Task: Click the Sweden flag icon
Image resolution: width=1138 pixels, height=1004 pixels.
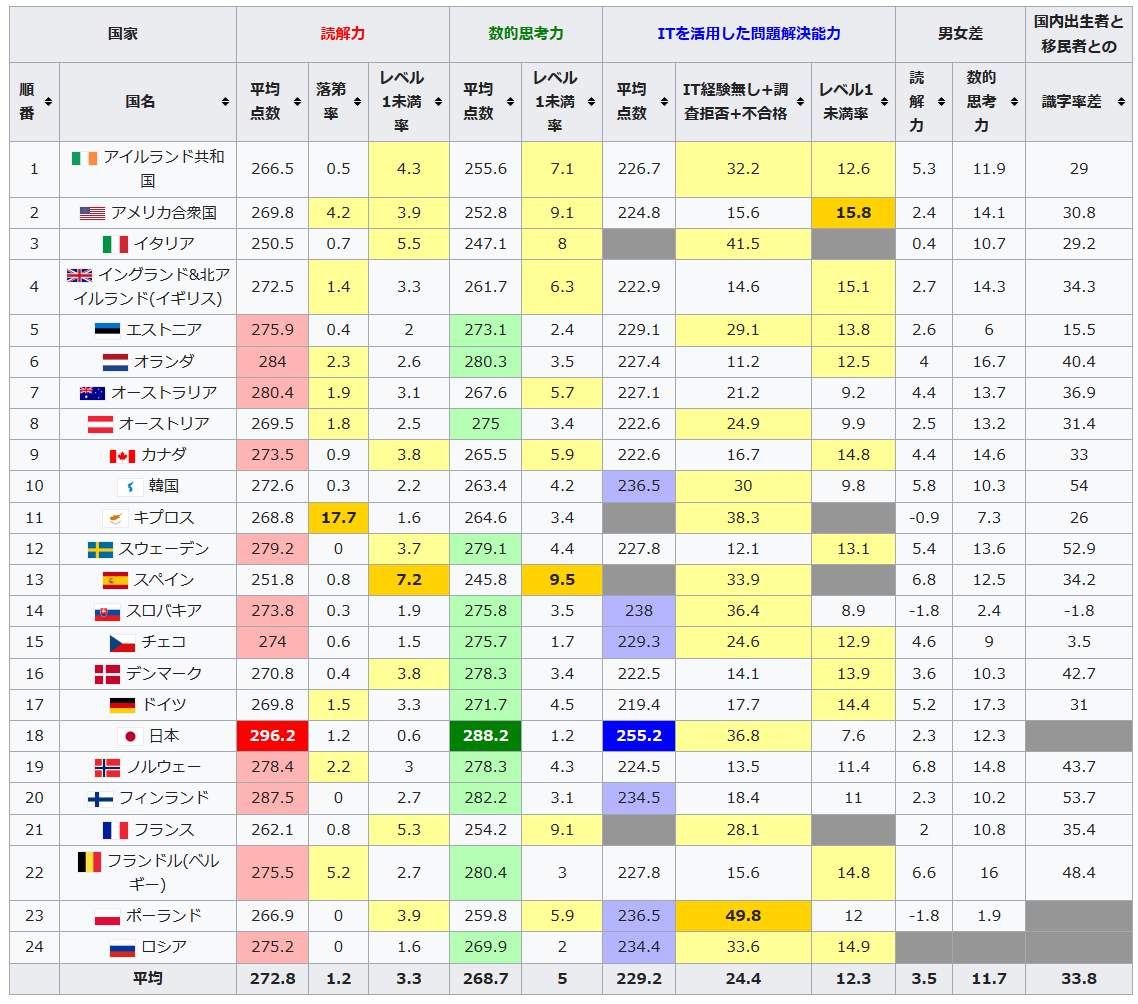Action: pyautogui.click(x=100, y=549)
